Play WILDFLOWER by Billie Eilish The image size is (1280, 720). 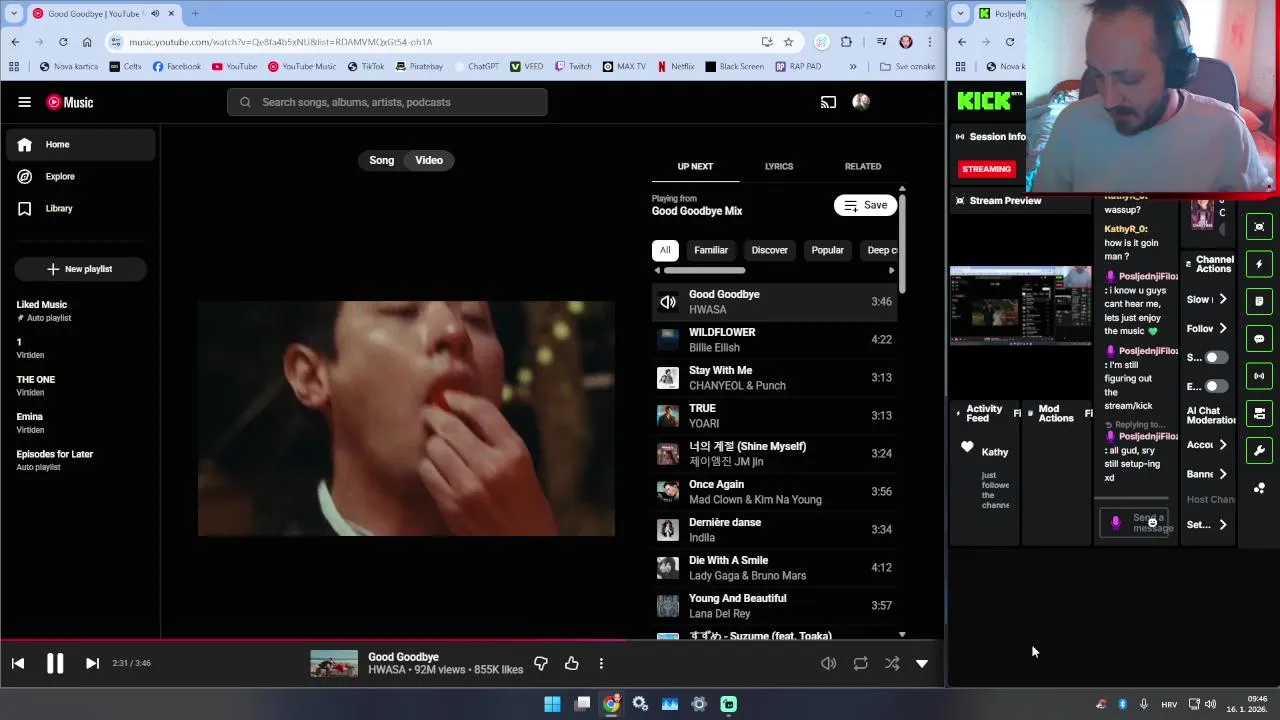[774, 340]
